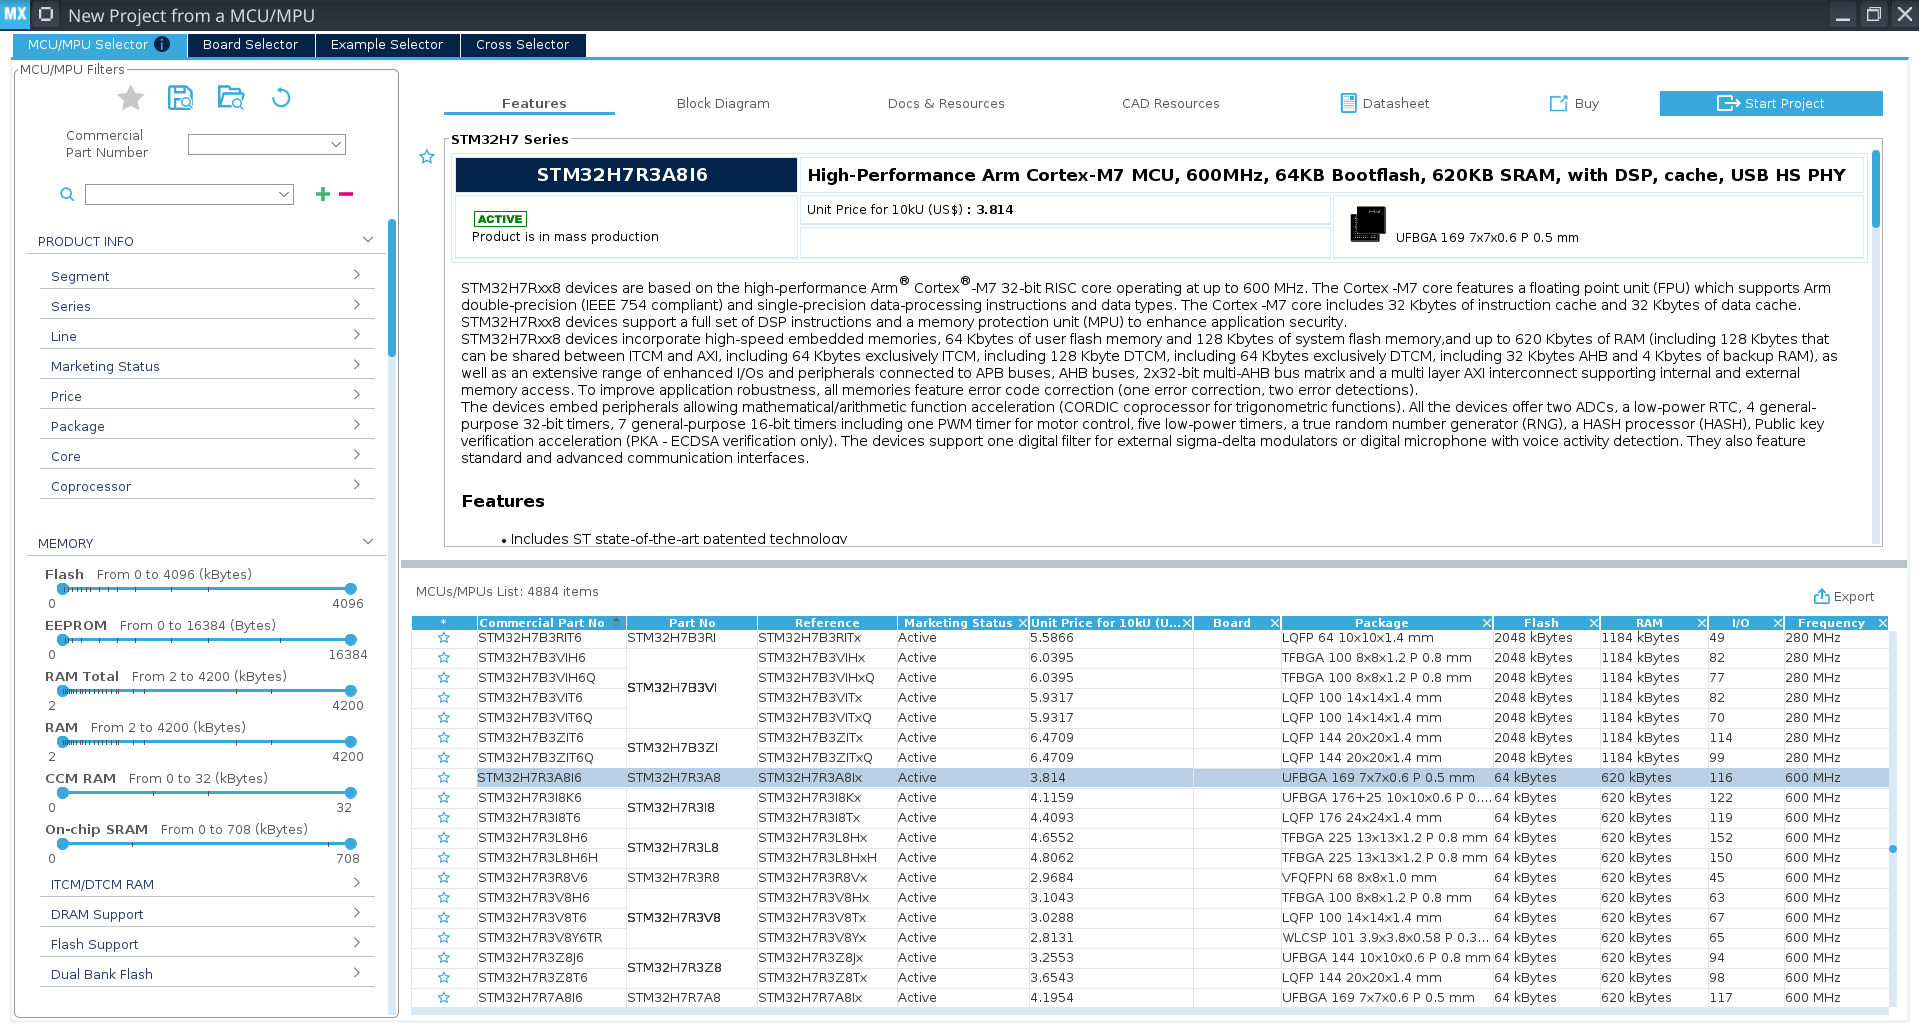This screenshot has width=1919, height=1033.
Task: Collapse the MEMORY section
Action: [x=367, y=542]
